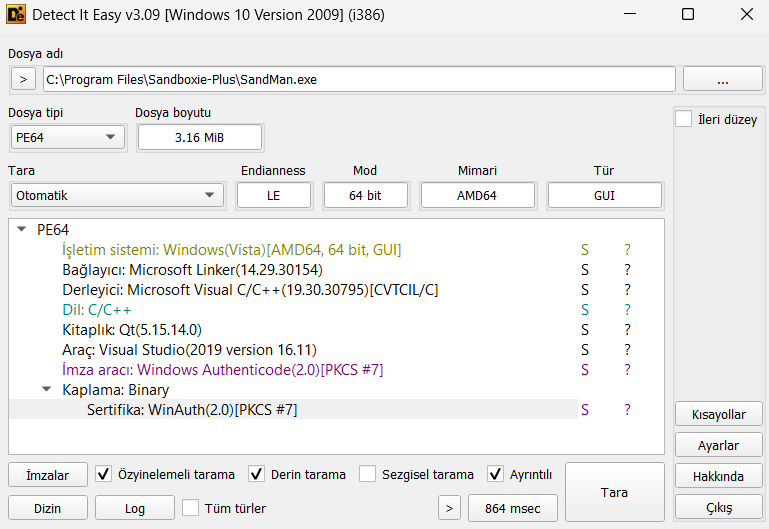Click the '>' button next to 864 msec

coord(449,508)
